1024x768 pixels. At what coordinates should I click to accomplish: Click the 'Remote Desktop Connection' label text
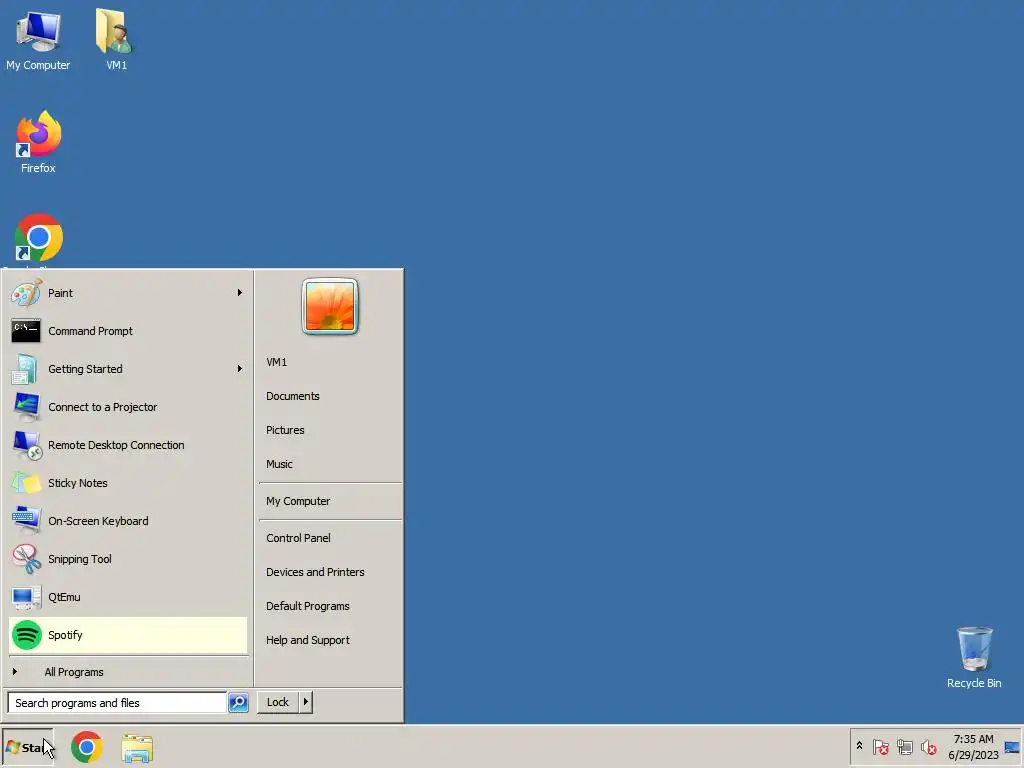116,445
